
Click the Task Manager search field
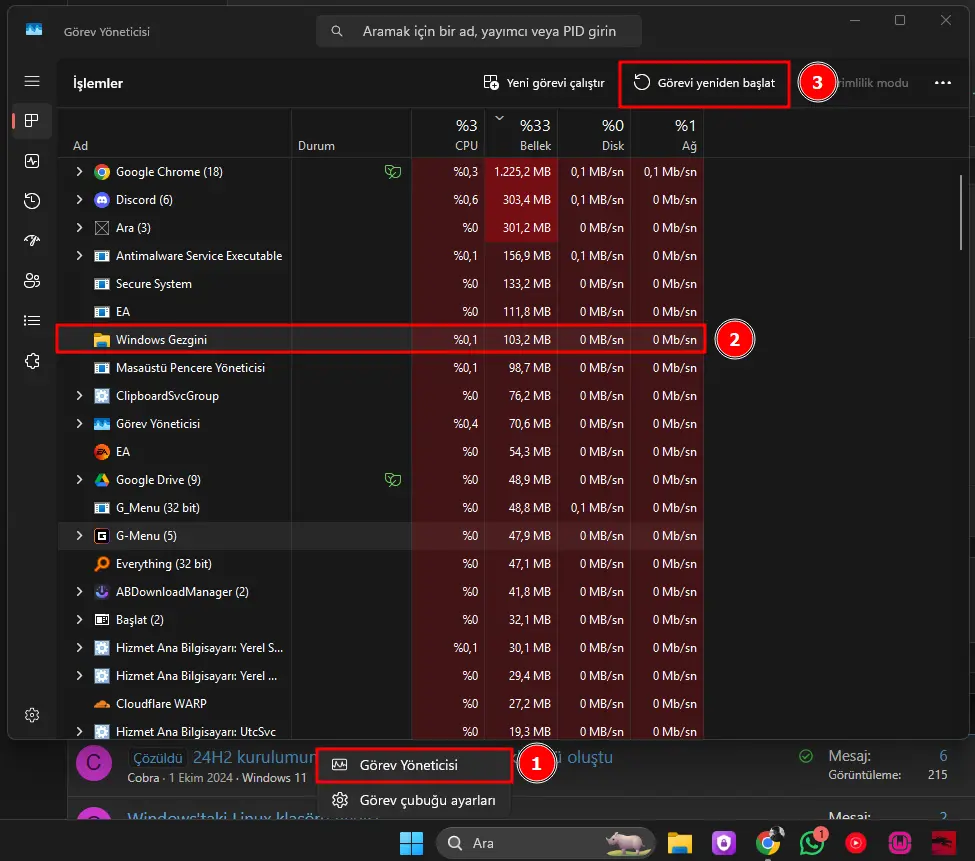tap(479, 31)
